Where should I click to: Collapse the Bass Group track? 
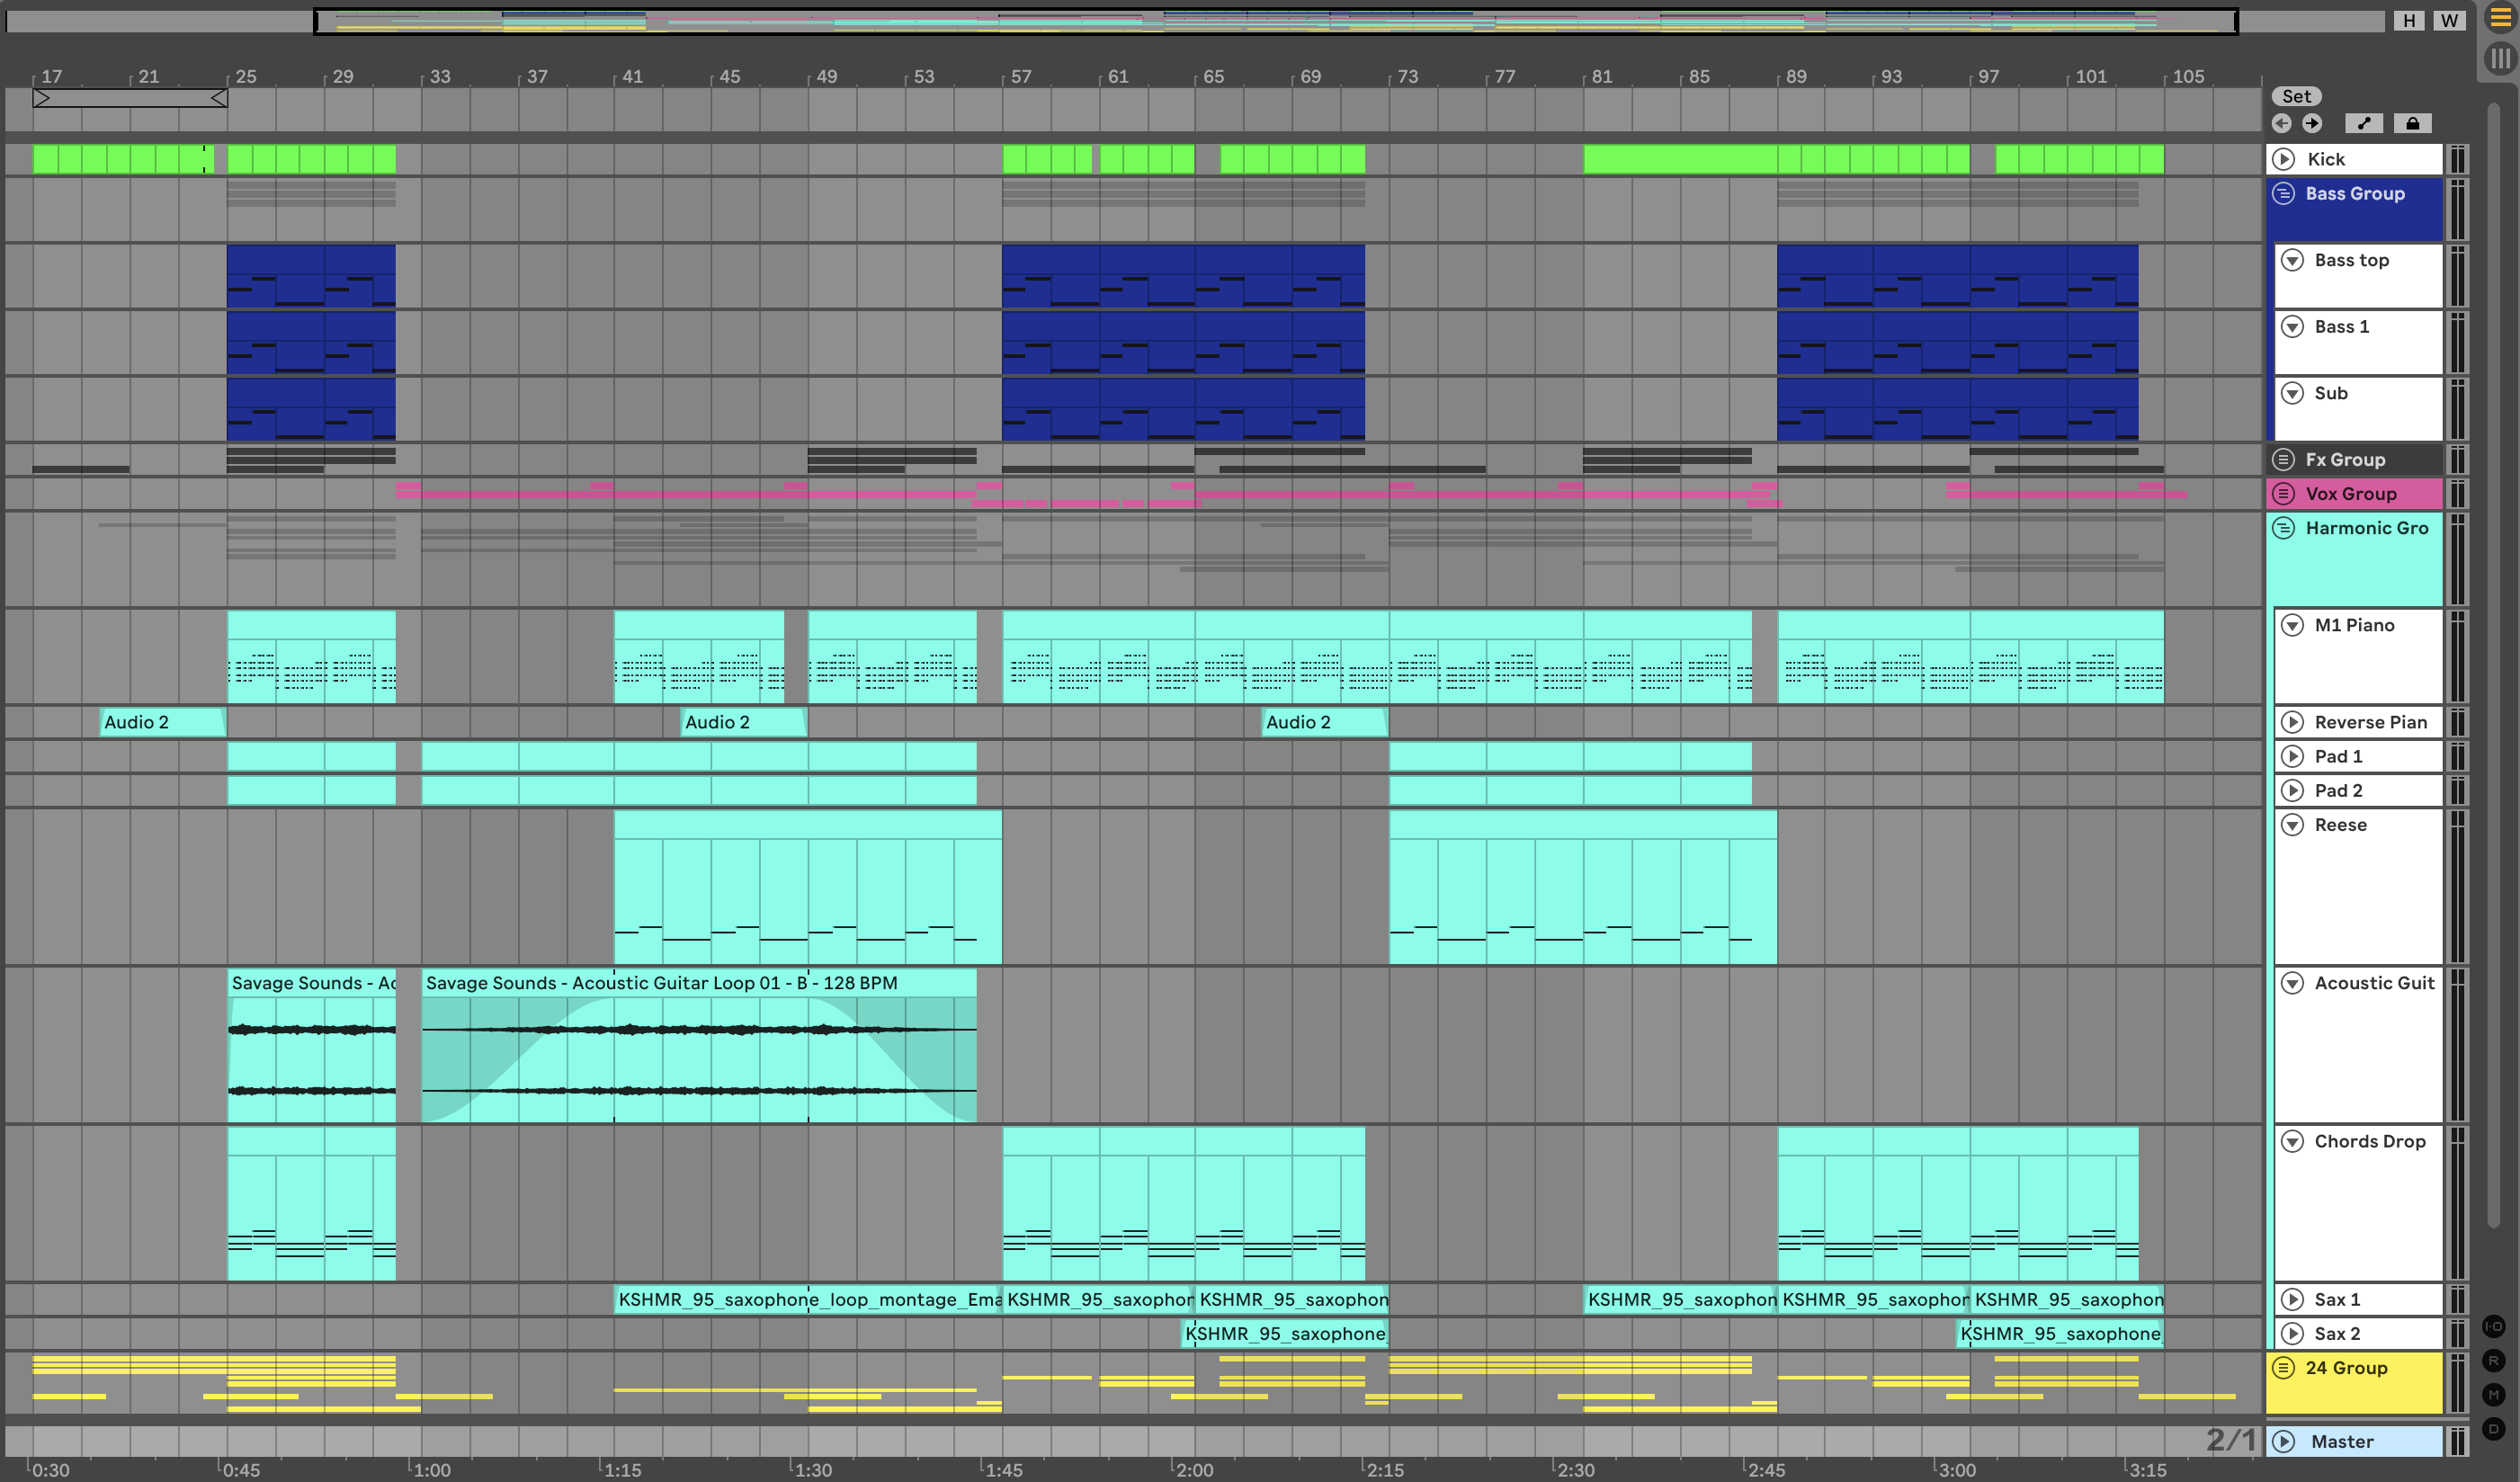tap(2283, 194)
